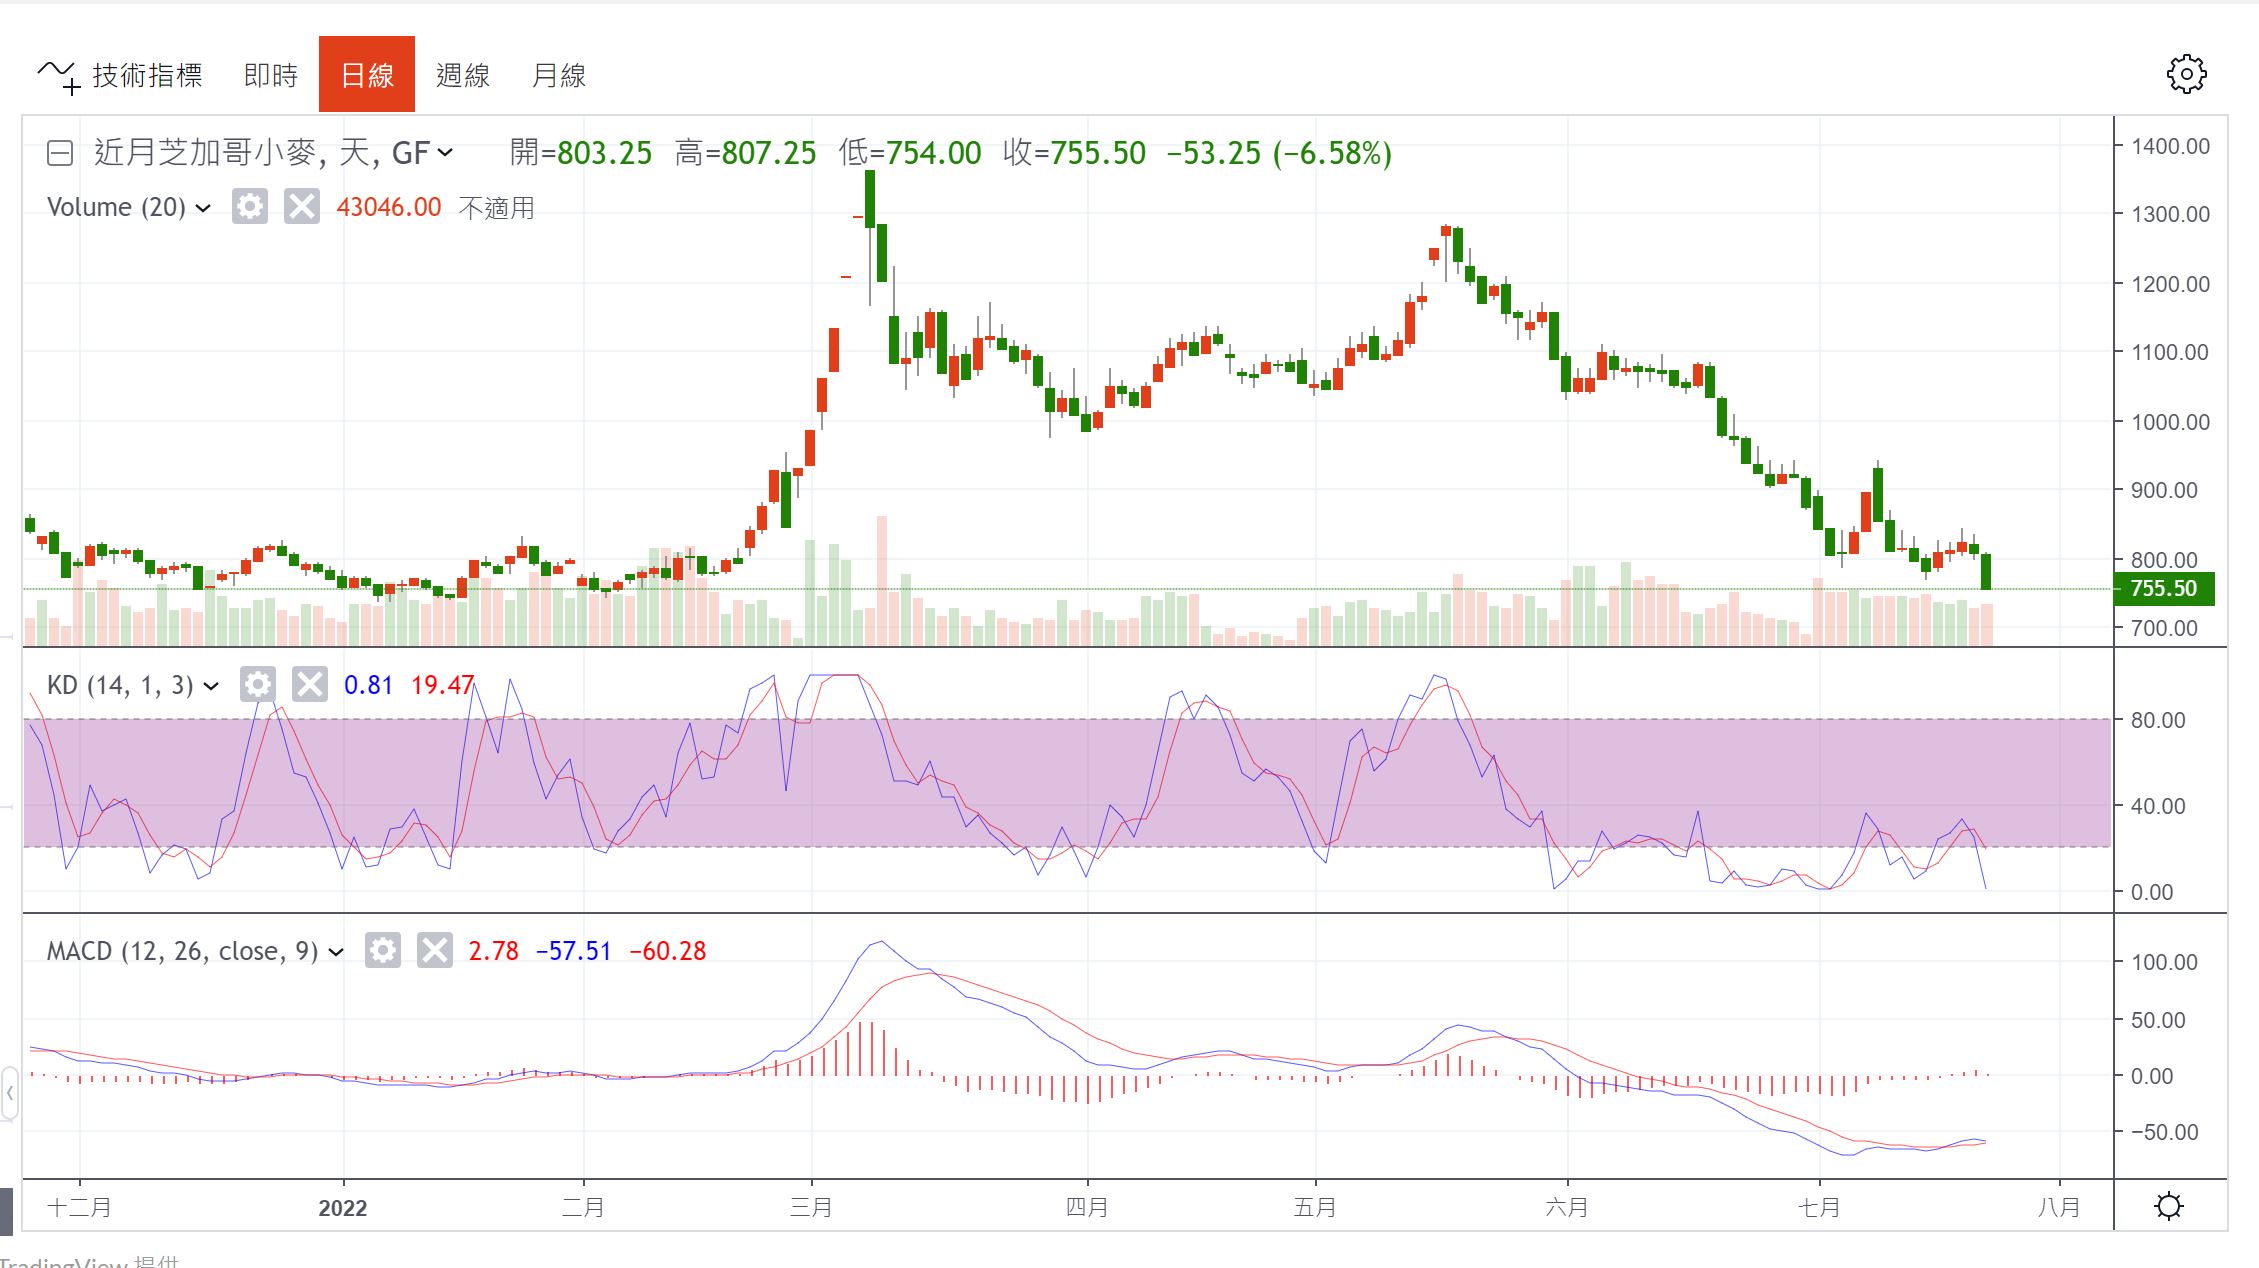Viewport: 2259px width, 1268px height.
Task: Open Volume indicator settings gear
Action: [x=249, y=207]
